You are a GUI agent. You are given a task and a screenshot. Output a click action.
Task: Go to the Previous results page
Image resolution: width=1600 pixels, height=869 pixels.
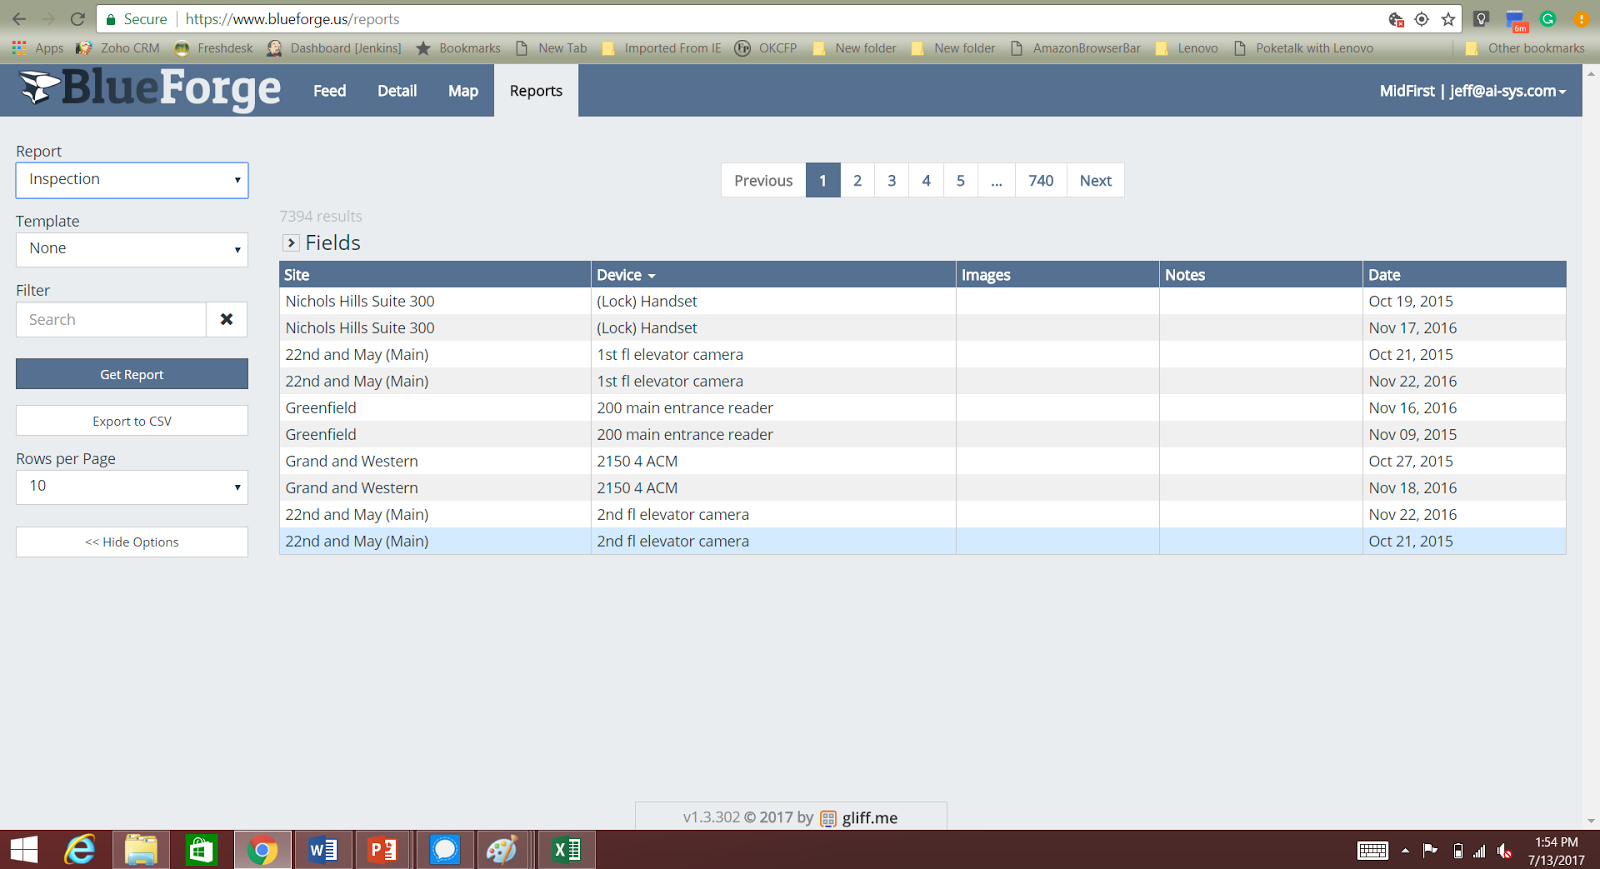pos(763,180)
